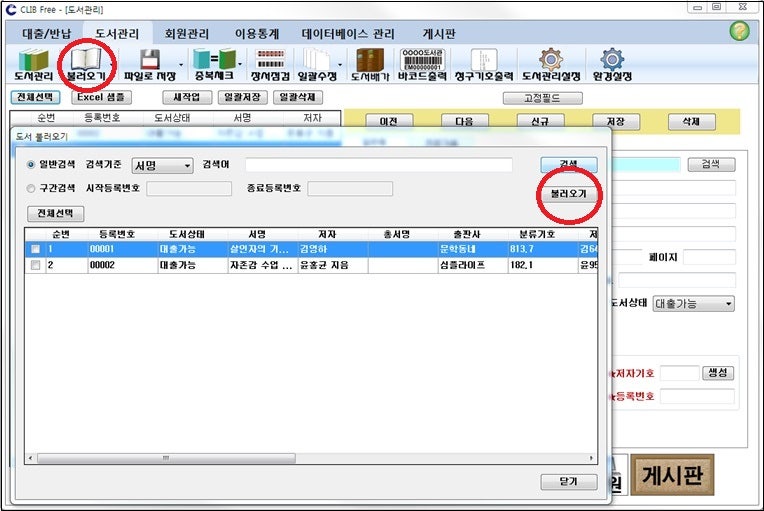
Task: Close the dialog with 닫기 button
Action: pos(569,482)
